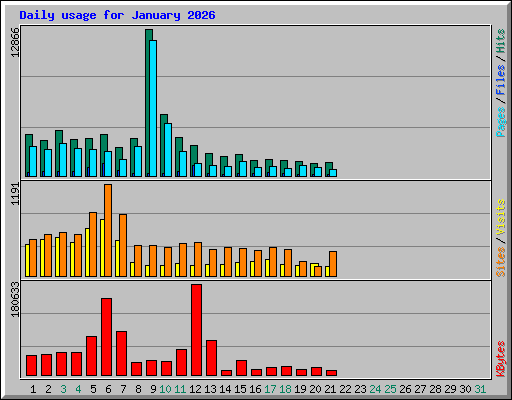The width and height of the screenshot is (512, 400).
Task: Click day 12 on the x-axis
Action: [195, 389]
